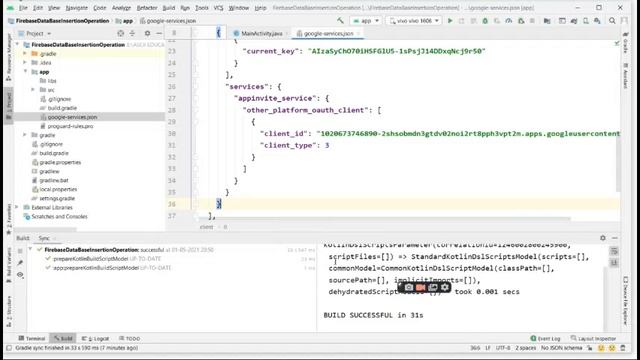Select the prepareKotlinBuildScriptModel task row without the app prefix
The width and height of the screenshot is (640, 360).
pyautogui.click(x=103, y=259)
